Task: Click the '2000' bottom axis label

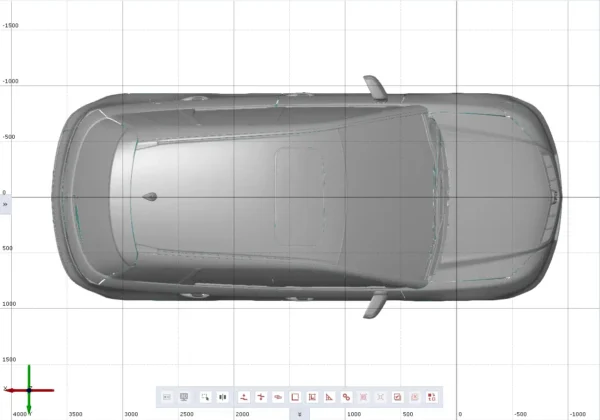Action: 242,414
